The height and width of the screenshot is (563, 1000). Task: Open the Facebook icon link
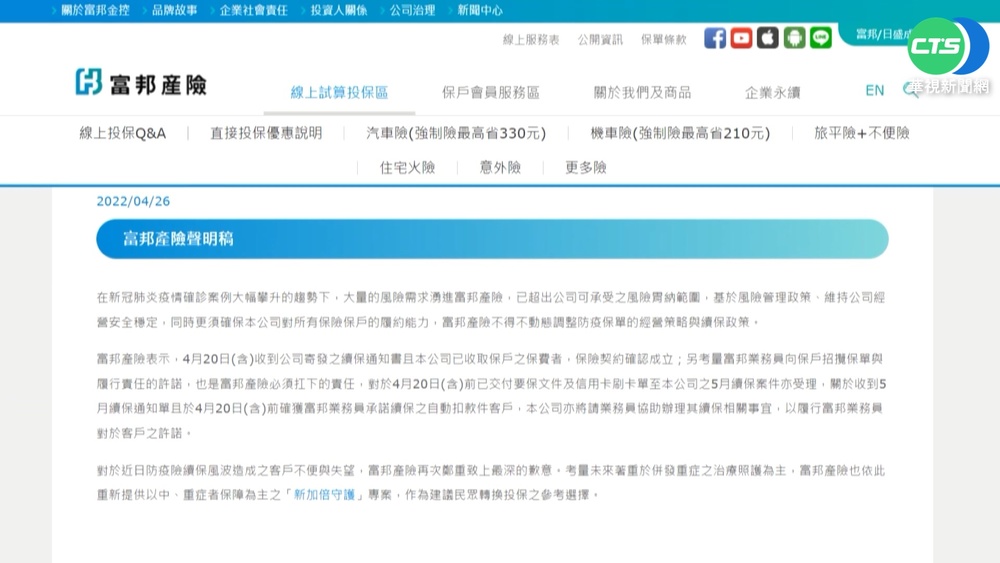pyautogui.click(x=715, y=38)
